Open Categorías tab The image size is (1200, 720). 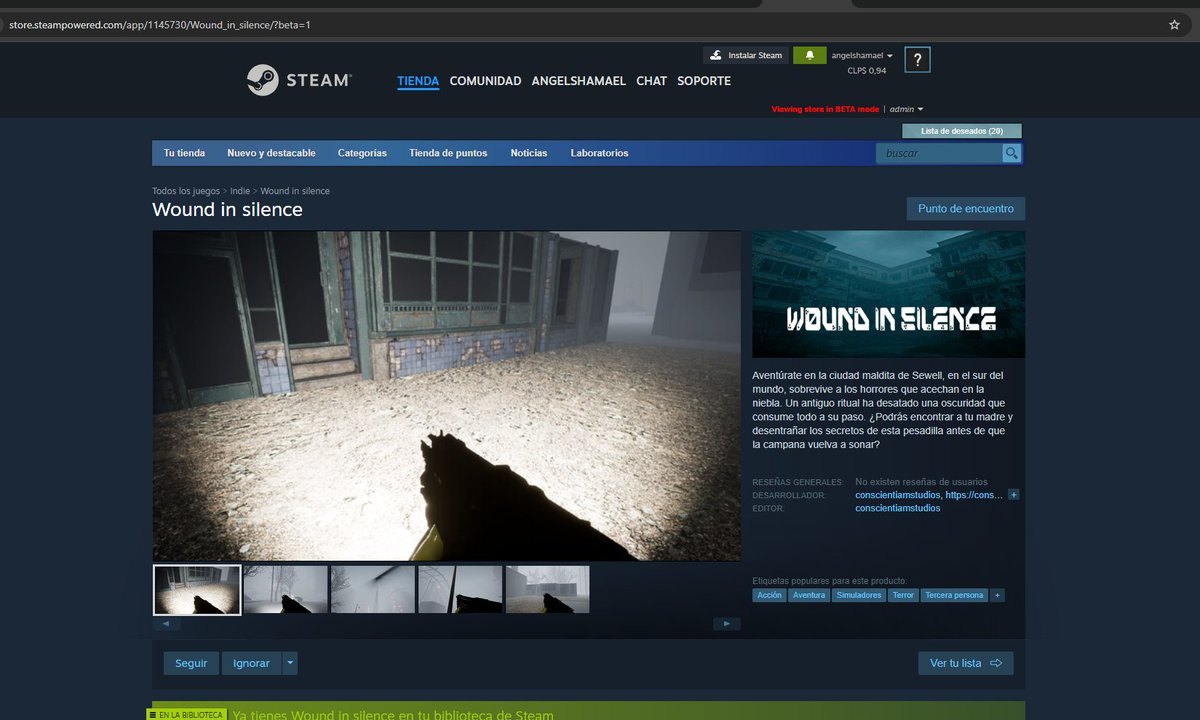click(x=362, y=153)
